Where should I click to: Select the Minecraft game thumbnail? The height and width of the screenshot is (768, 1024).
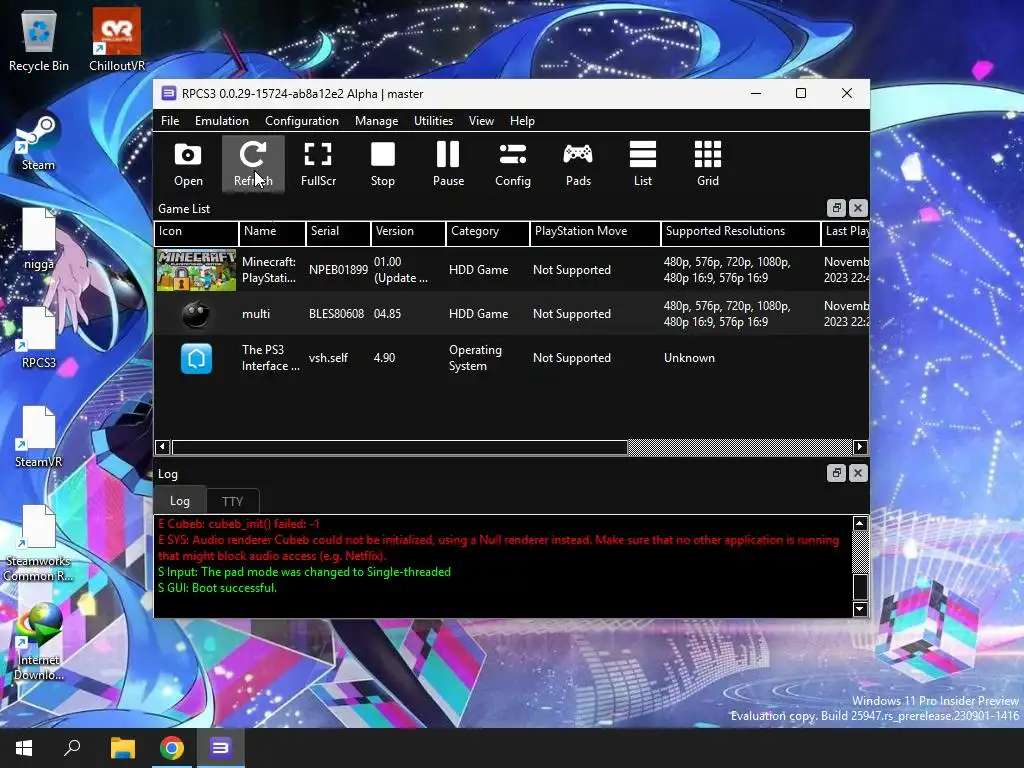[196, 270]
